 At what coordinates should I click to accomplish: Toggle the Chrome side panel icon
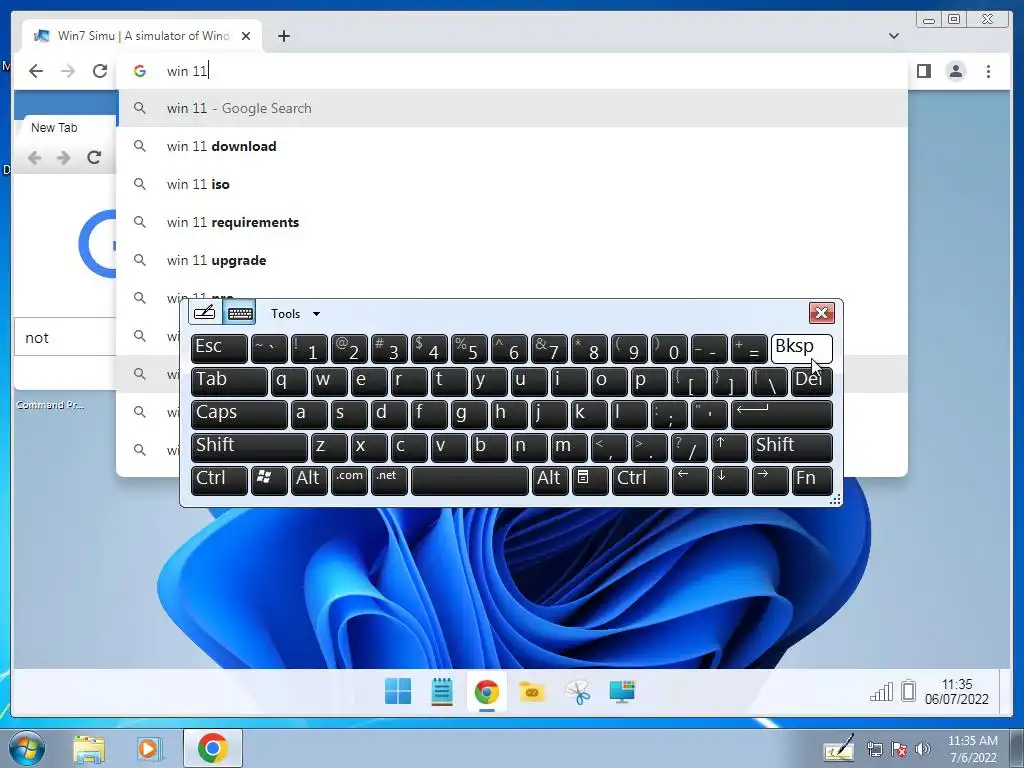pyautogui.click(x=923, y=71)
